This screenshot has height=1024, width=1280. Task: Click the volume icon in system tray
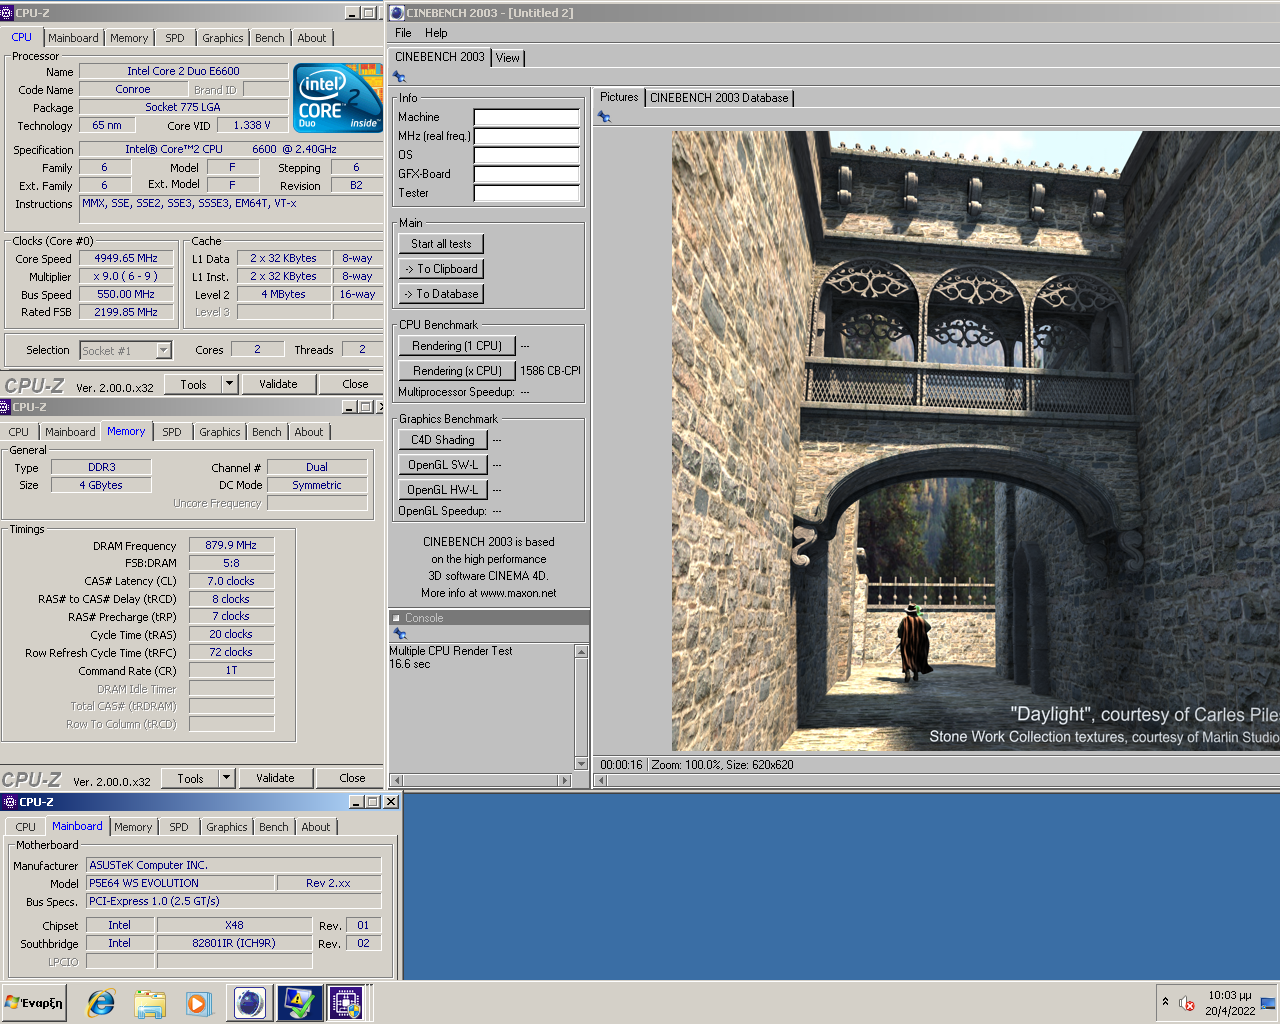(x=1187, y=1003)
